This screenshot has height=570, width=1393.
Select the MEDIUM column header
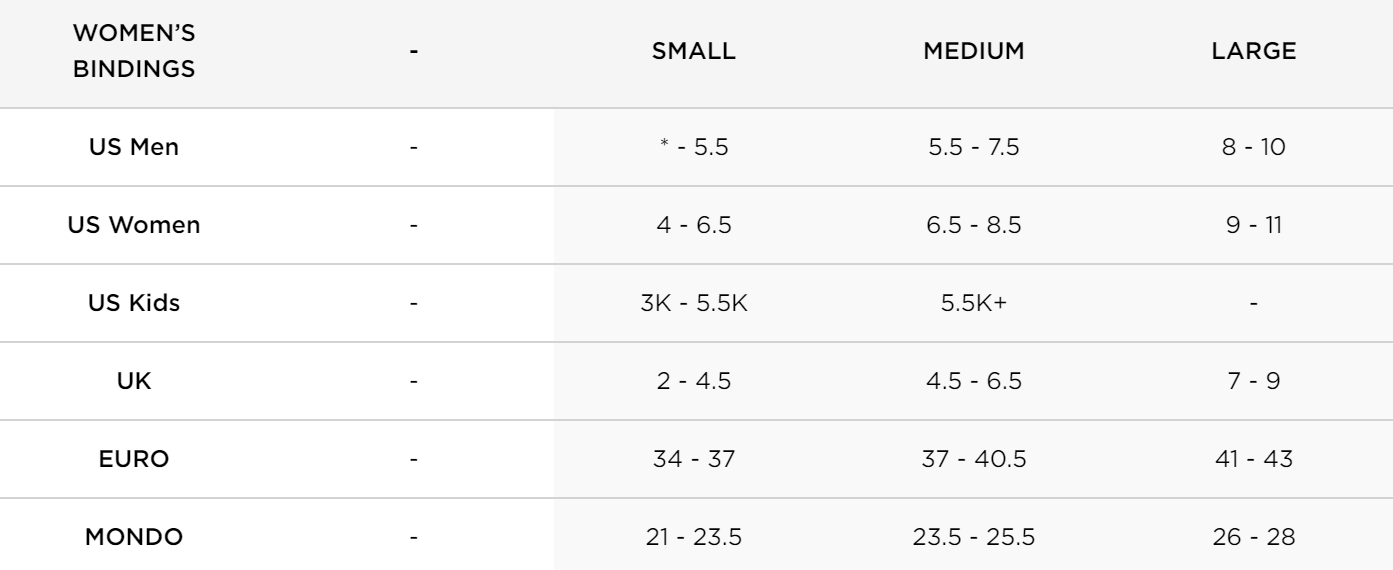tap(973, 53)
